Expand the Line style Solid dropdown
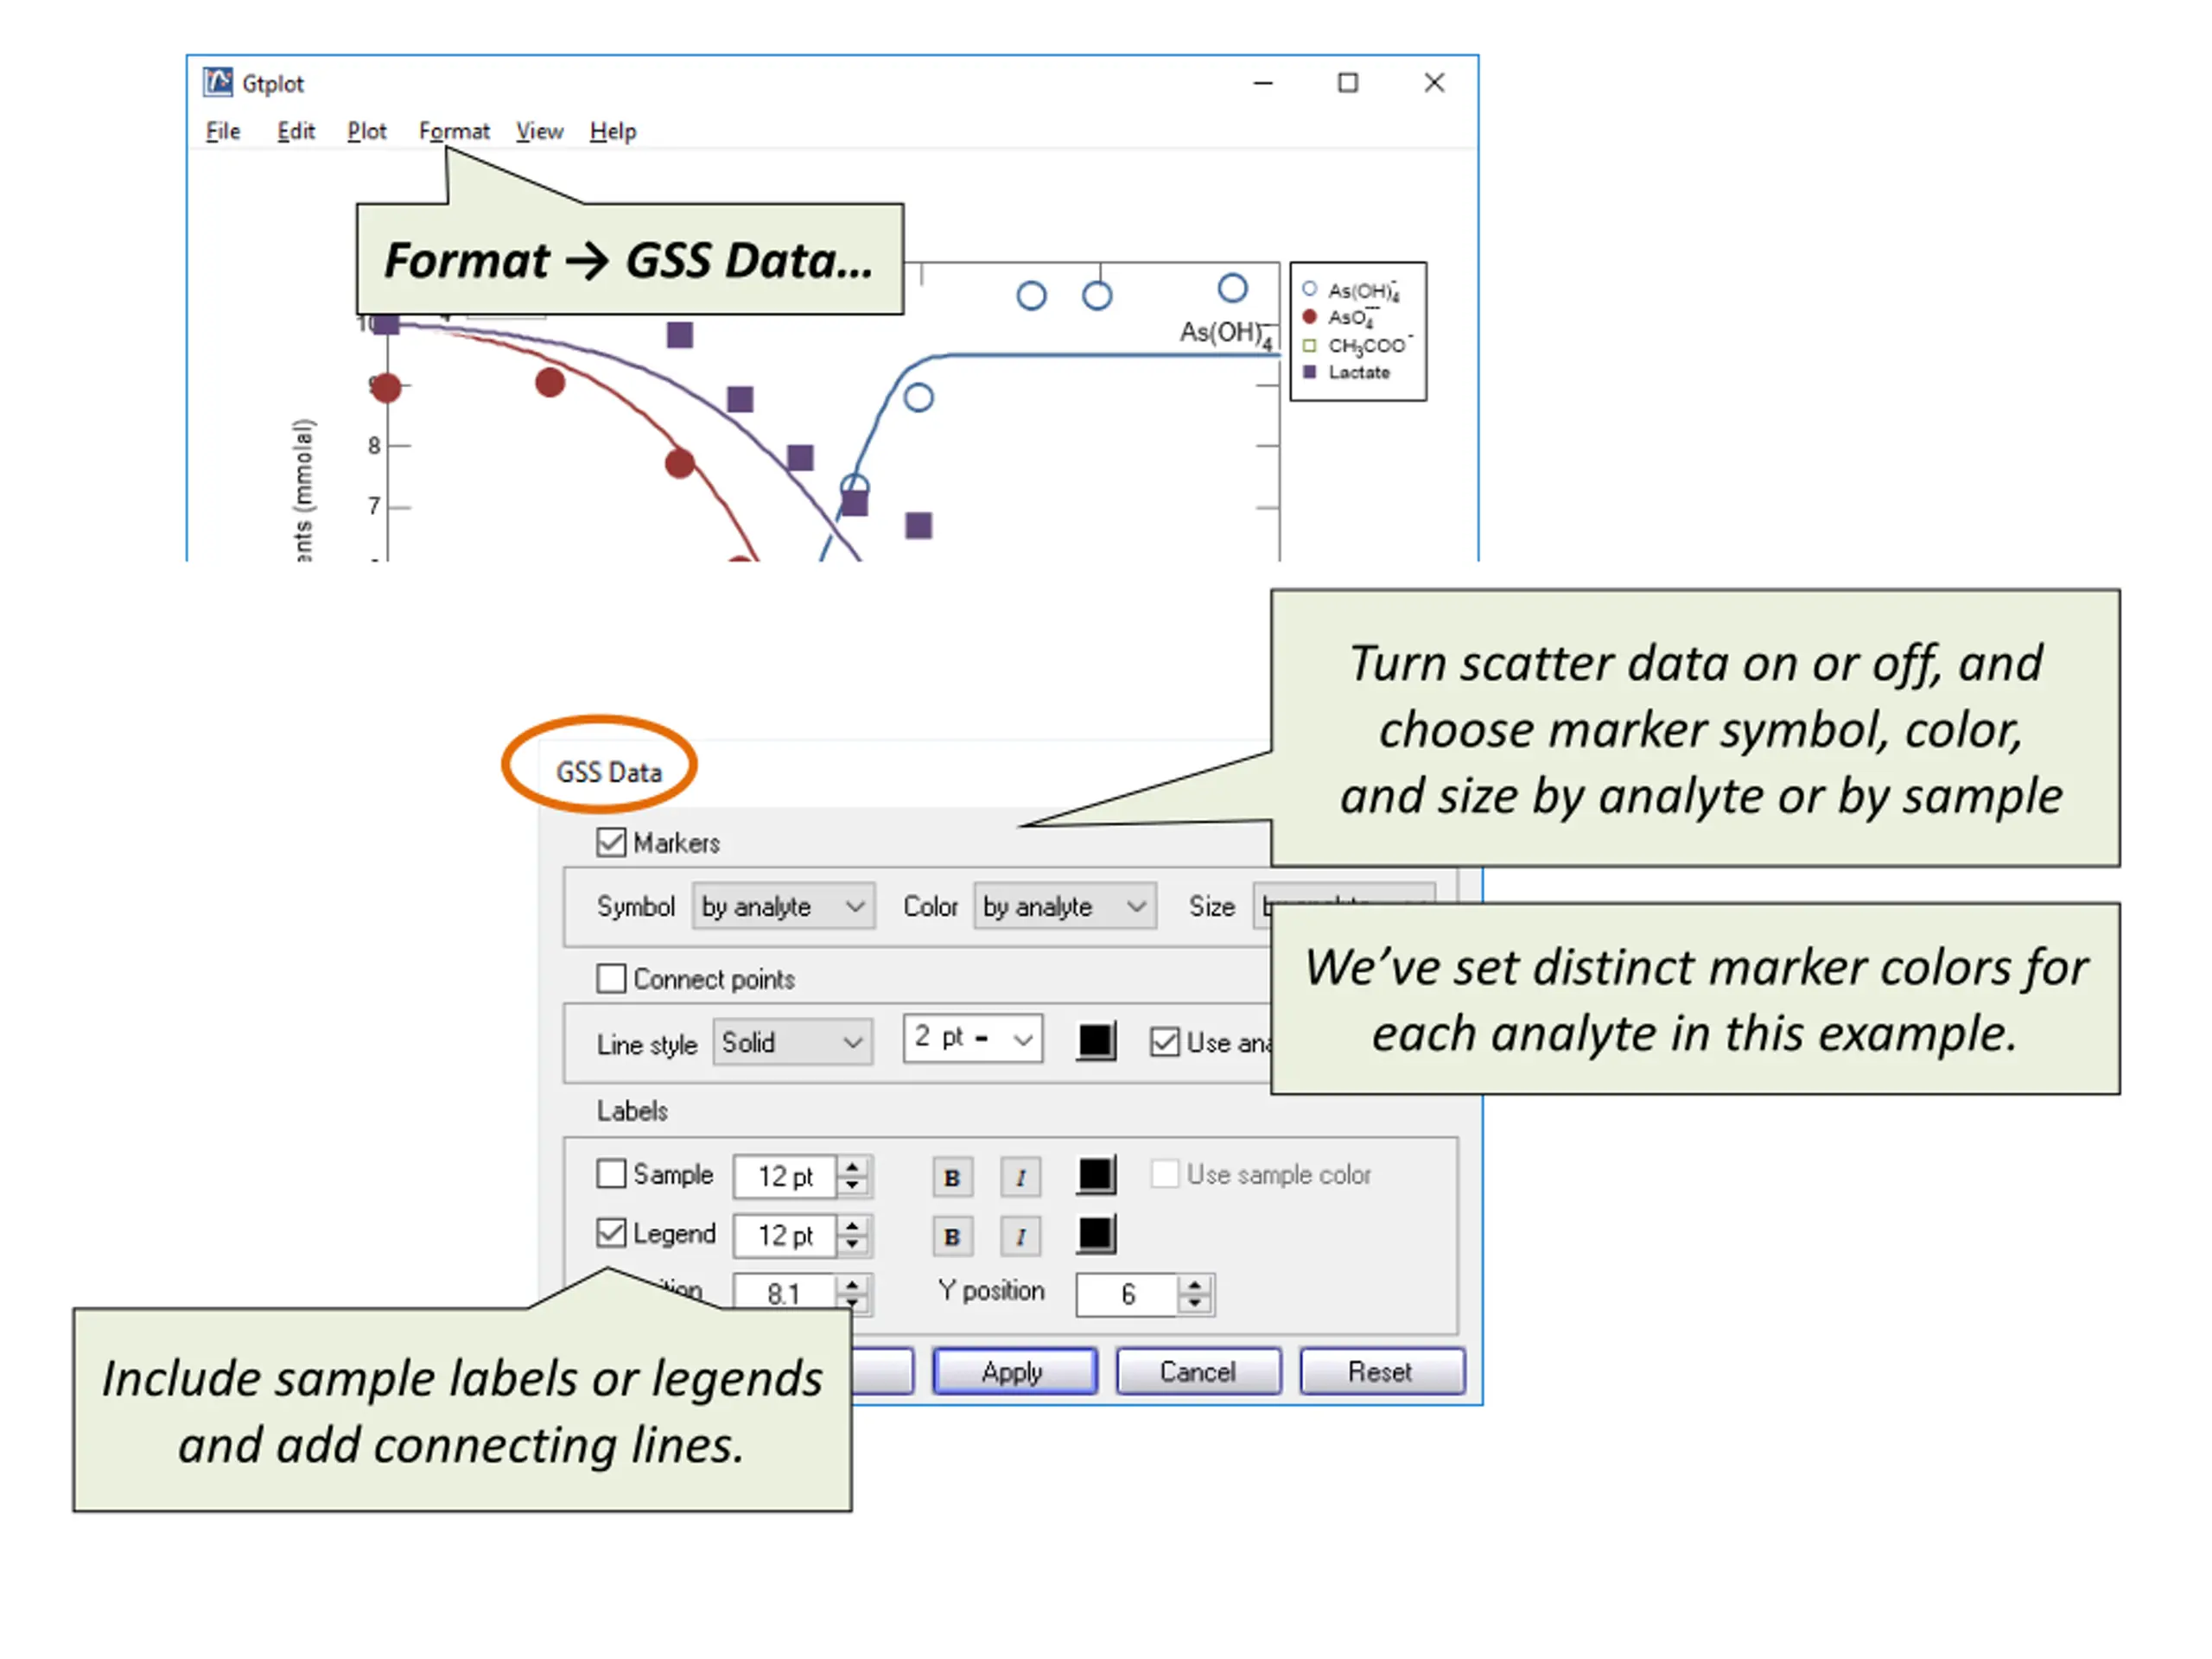2212x1659 pixels. click(792, 1042)
